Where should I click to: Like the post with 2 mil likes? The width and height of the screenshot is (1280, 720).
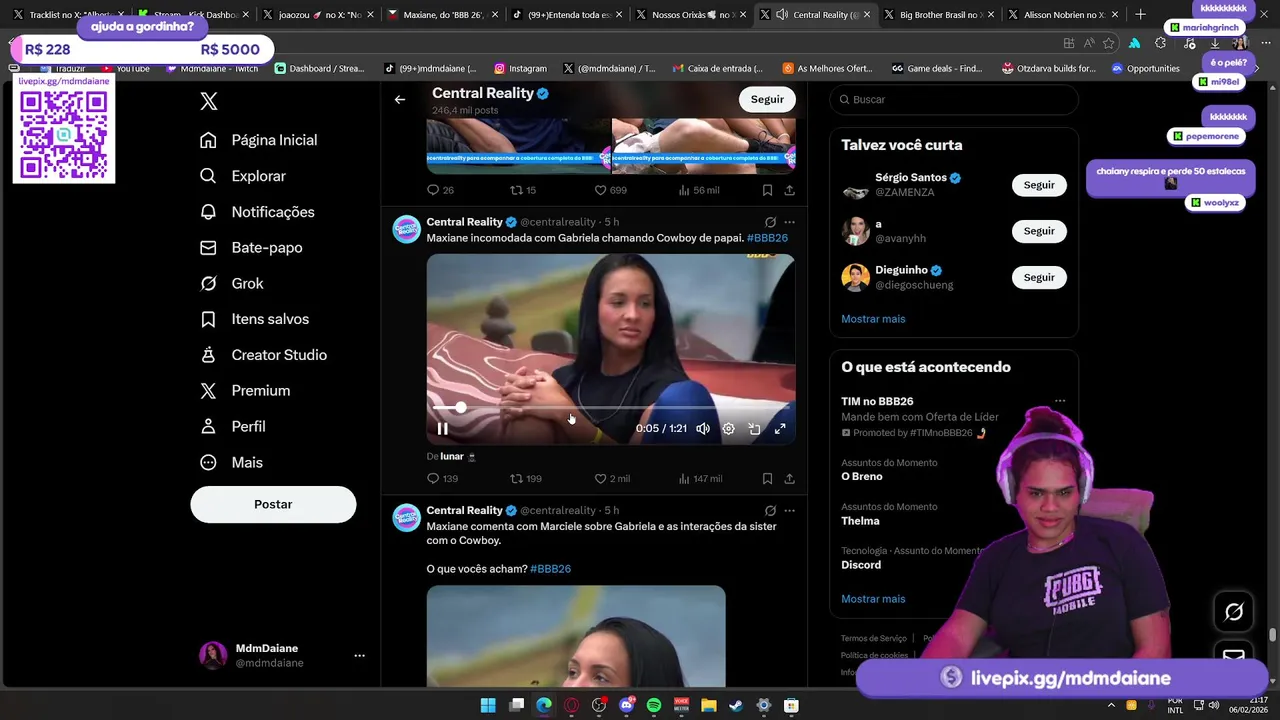[x=612, y=479]
